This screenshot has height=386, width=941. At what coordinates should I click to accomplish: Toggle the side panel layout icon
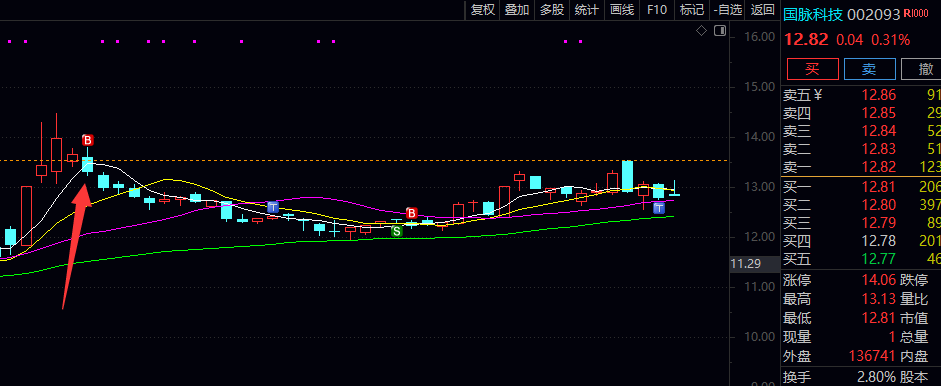tap(720, 31)
